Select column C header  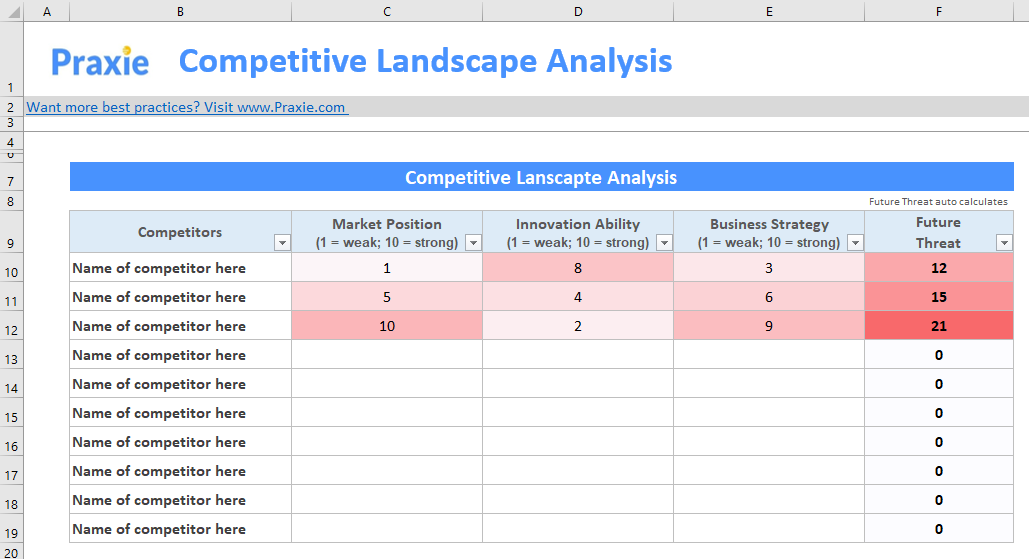point(387,11)
